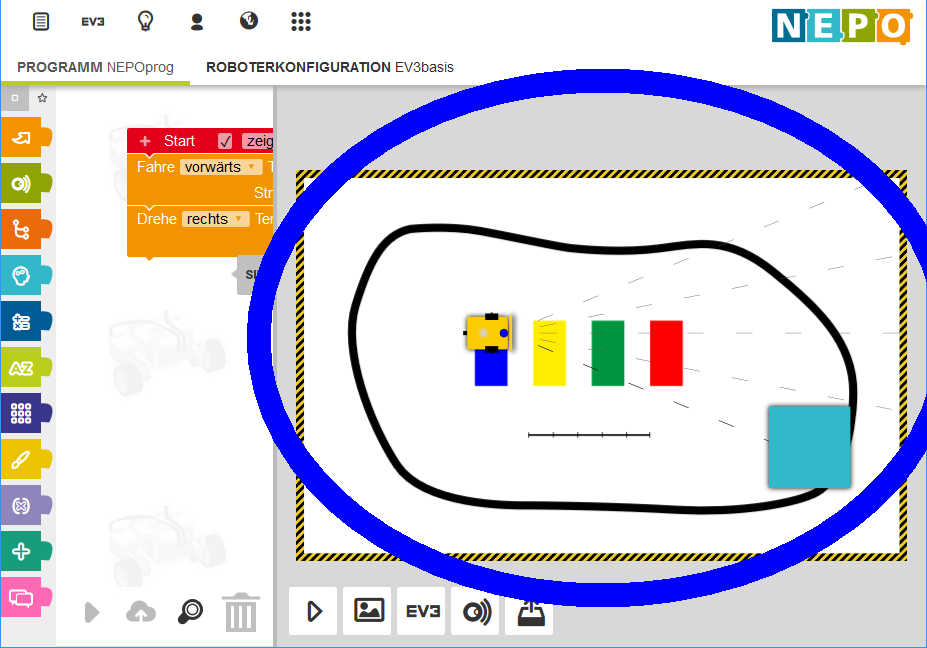This screenshot has width=927, height=648.
Task: Click plus on the Start block
Action: [145, 141]
